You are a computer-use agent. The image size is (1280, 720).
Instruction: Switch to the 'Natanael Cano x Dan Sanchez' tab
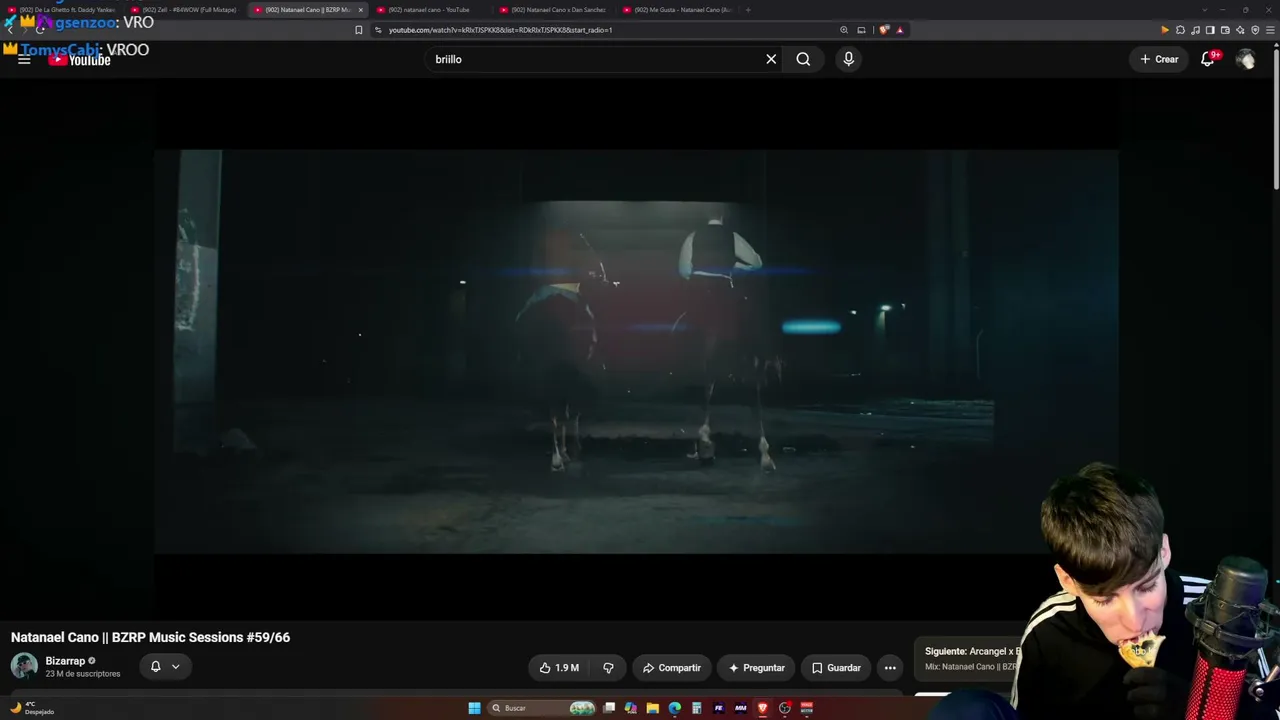[x=551, y=10]
